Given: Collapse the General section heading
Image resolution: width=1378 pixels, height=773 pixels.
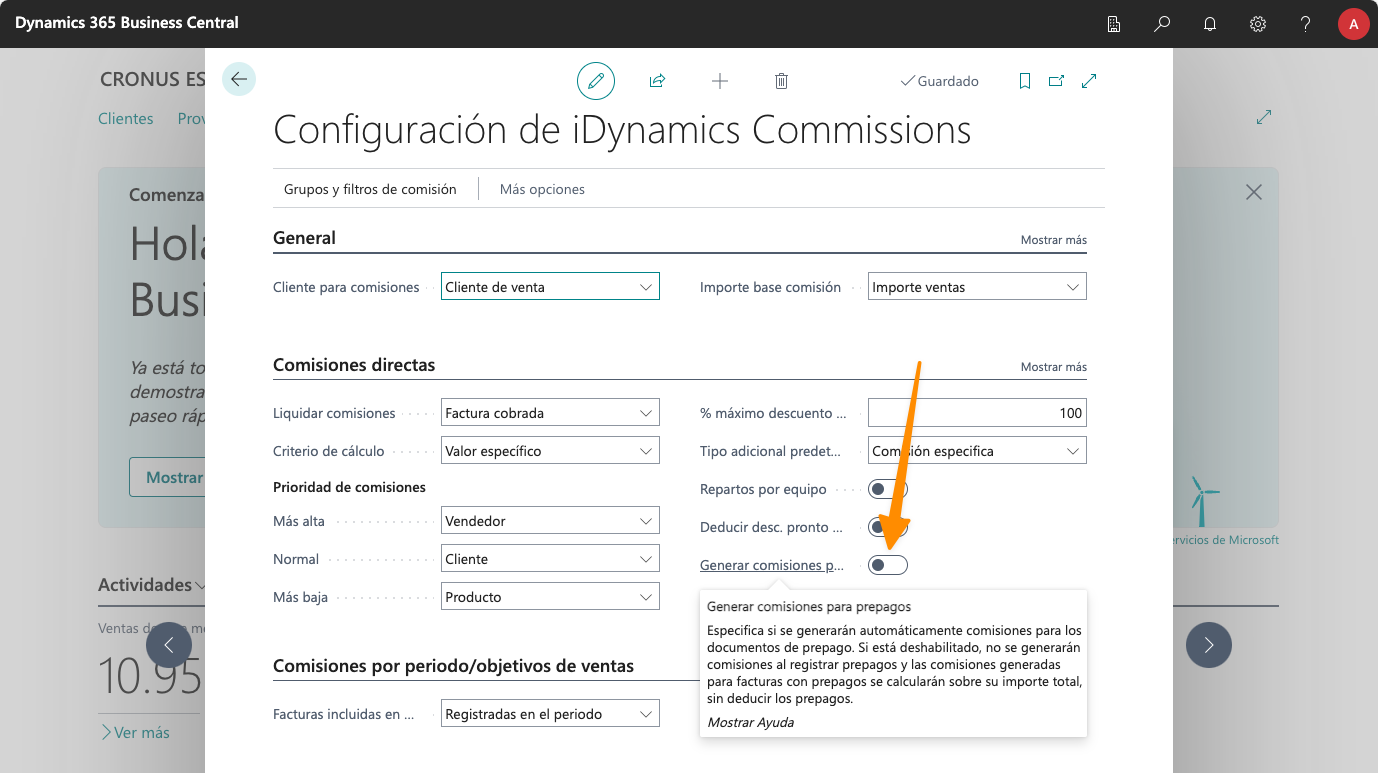Looking at the screenshot, I should coord(304,238).
